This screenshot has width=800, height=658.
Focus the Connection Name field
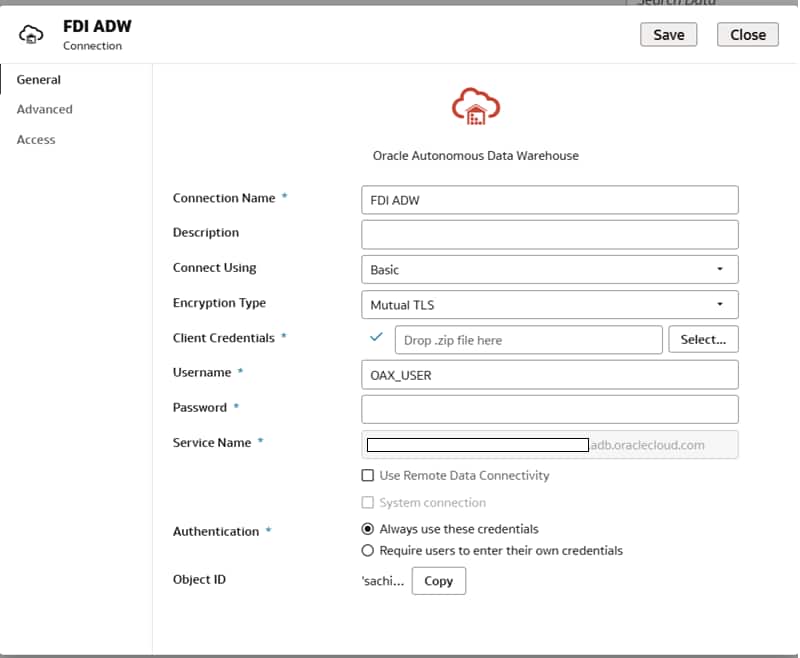point(549,200)
